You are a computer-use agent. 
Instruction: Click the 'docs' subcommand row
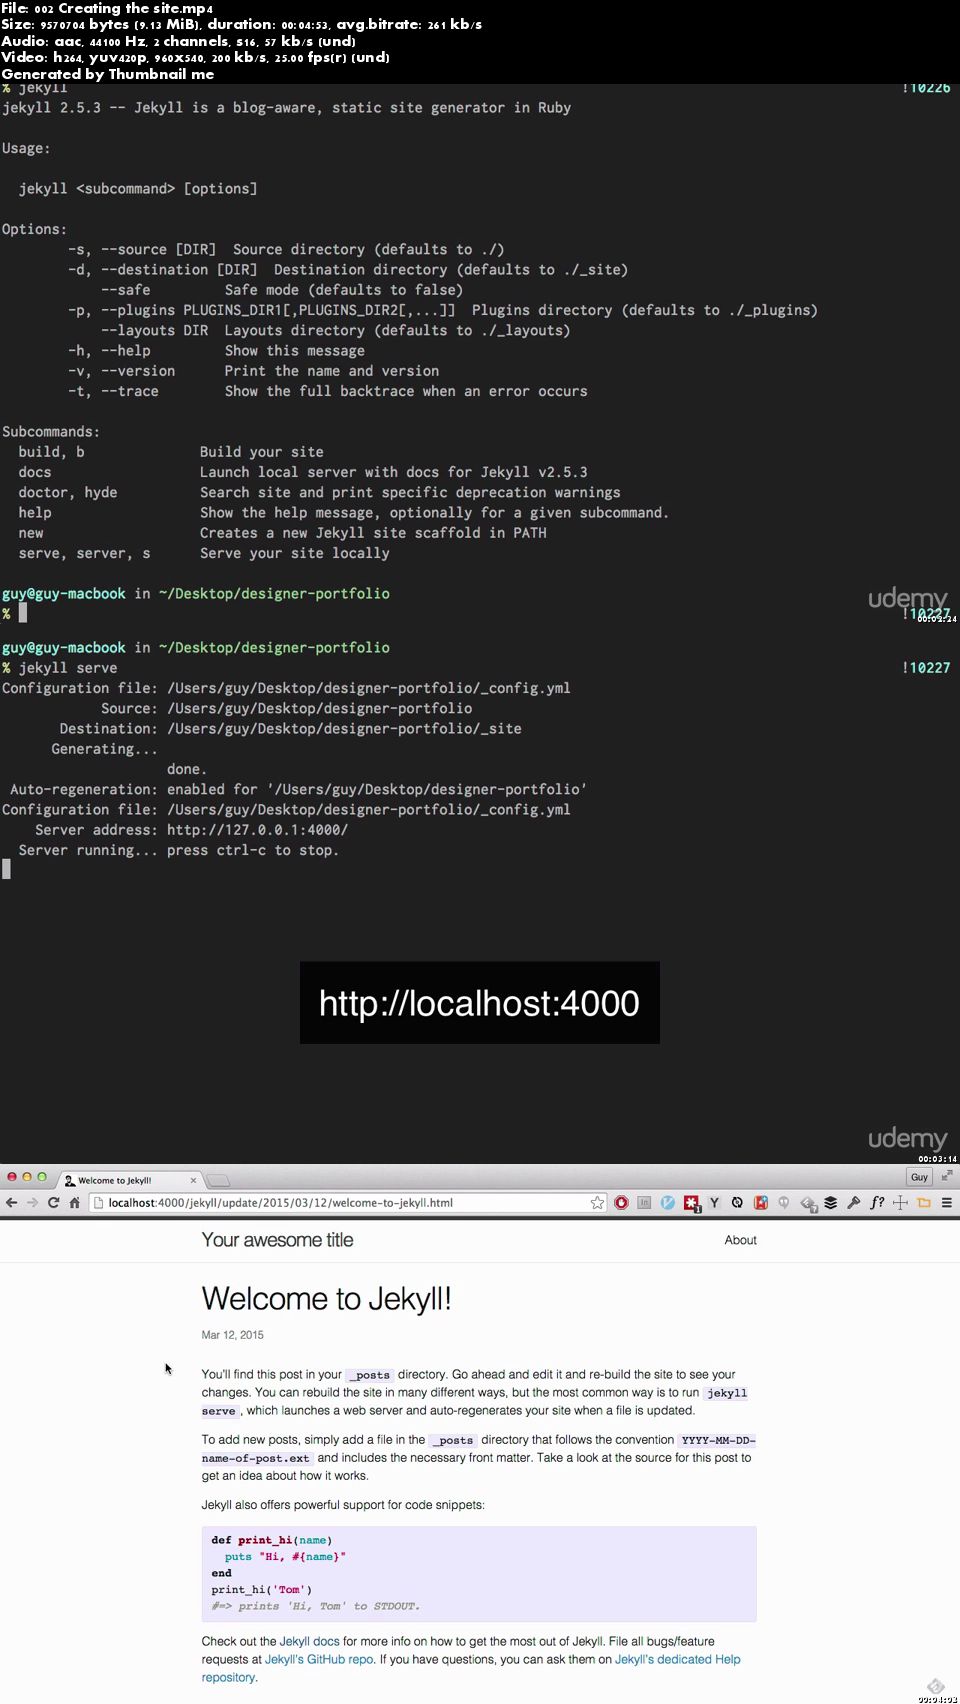[x=303, y=472]
